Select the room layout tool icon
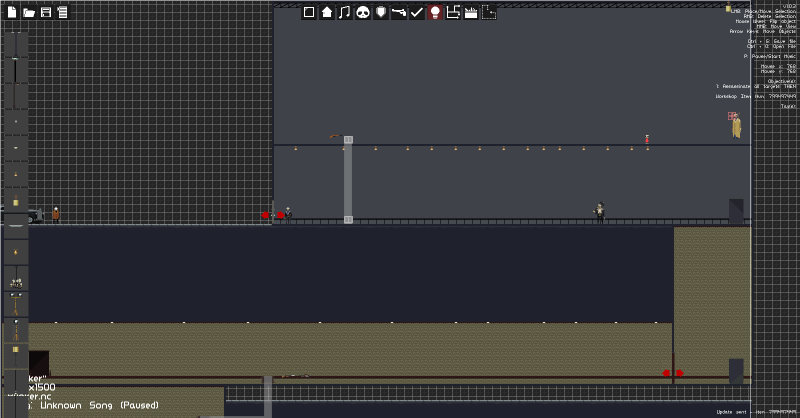This screenshot has height=418, width=800. (x=453, y=12)
